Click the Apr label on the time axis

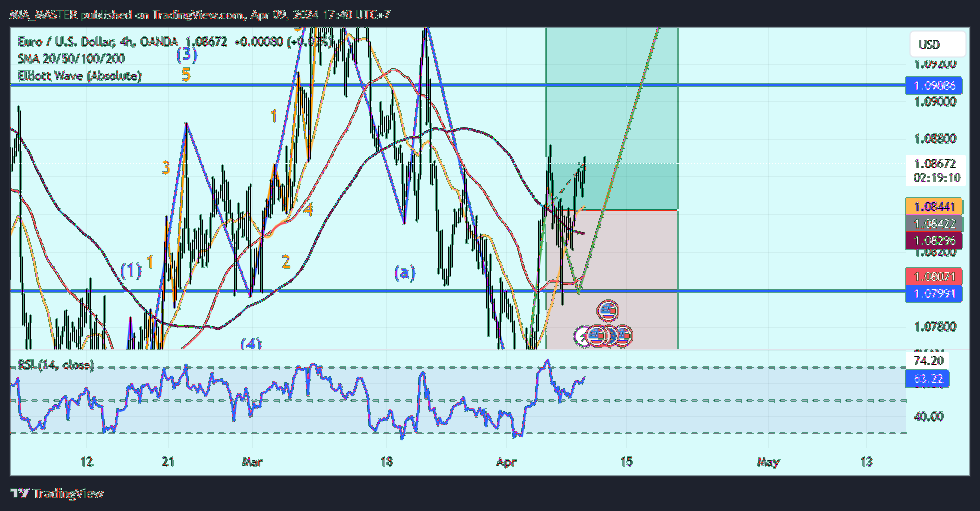(506, 462)
